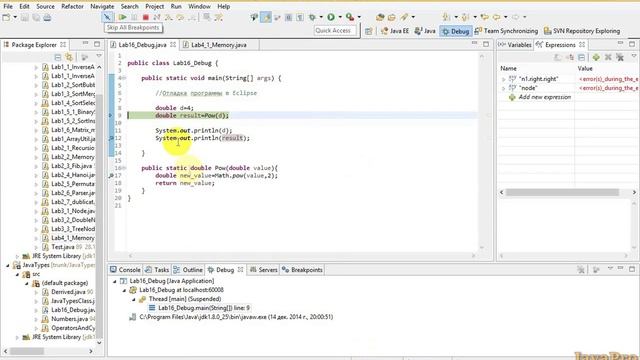Open the File menu

(x=8, y=7)
